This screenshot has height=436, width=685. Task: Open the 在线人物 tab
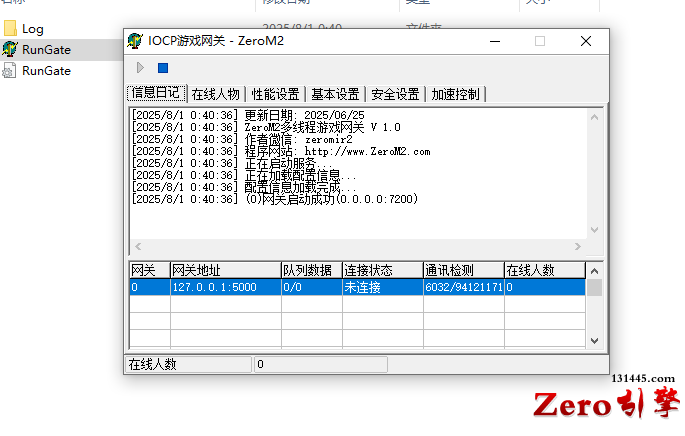click(216, 94)
